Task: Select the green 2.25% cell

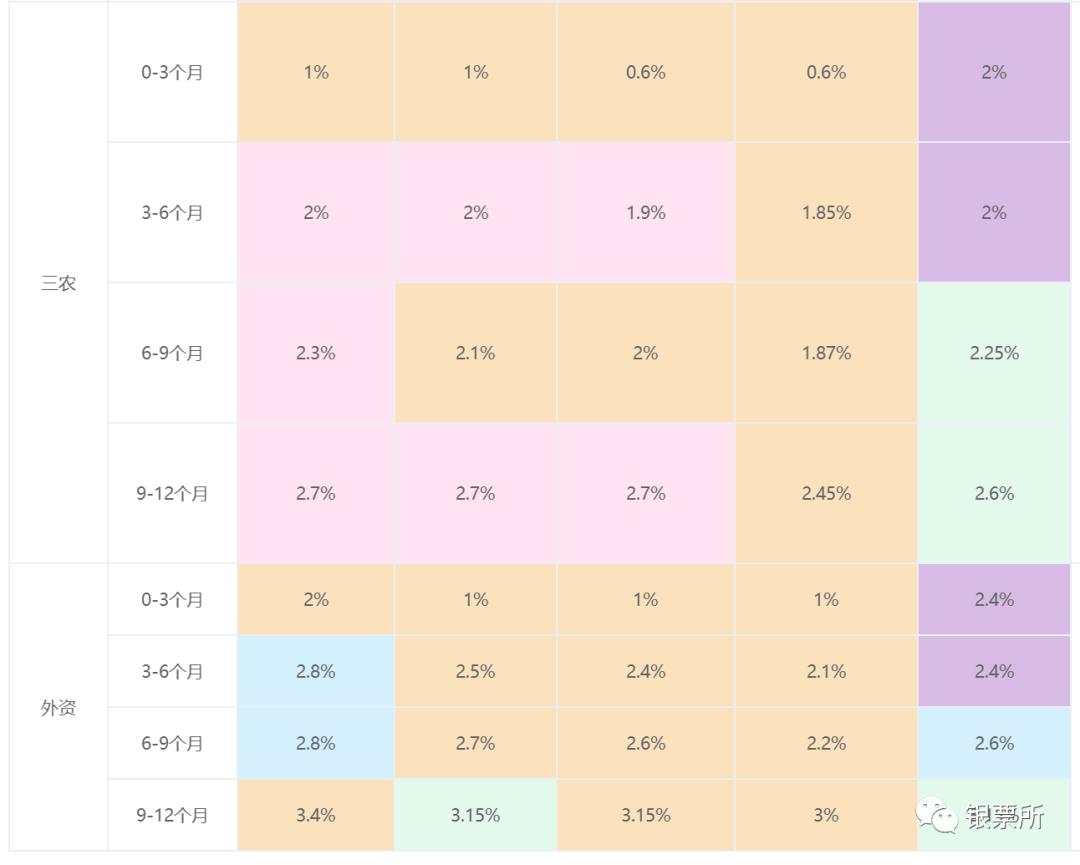Action: (994, 353)
